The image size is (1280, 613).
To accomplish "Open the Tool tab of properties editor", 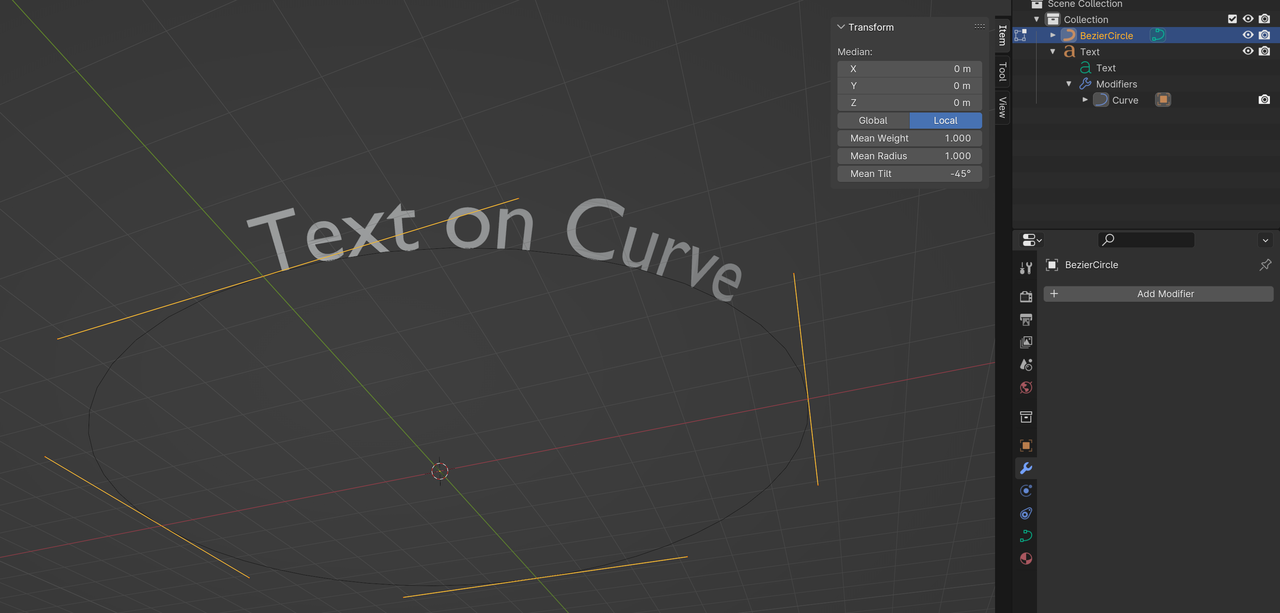I will pyautogui.click(x=1025, y=268).
